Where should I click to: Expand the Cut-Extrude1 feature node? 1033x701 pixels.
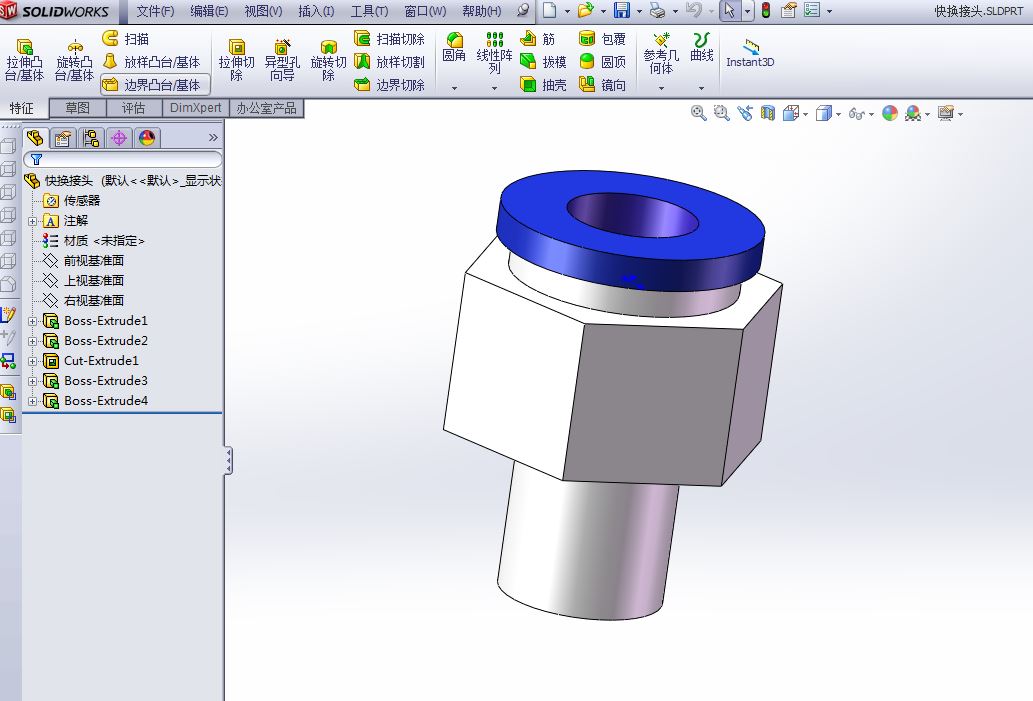[x=32, y=362]
